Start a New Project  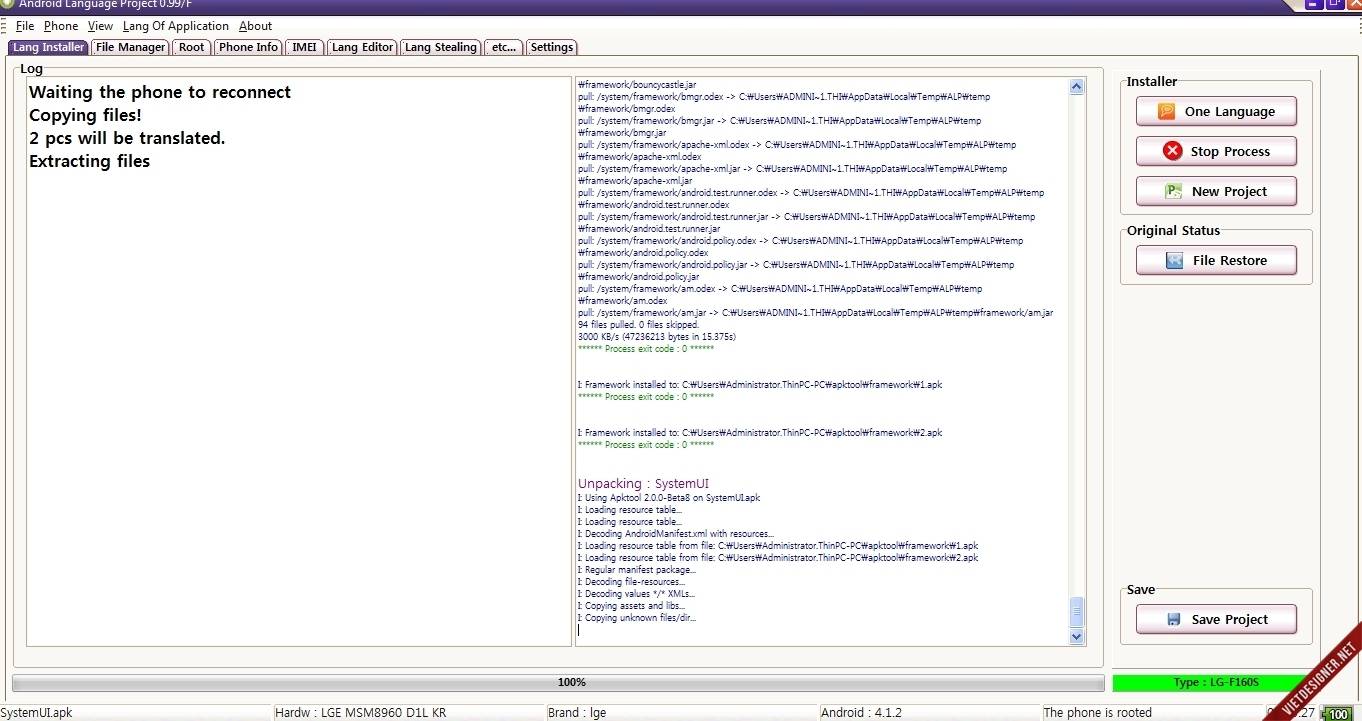pyautogui.click(x=1216, y=191)
